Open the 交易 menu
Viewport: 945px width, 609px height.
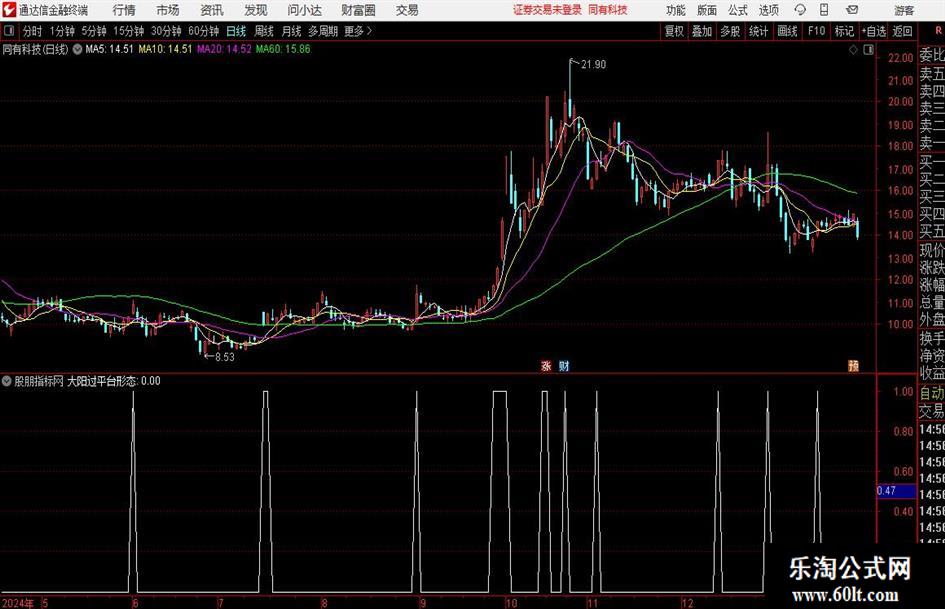point(407,10)
